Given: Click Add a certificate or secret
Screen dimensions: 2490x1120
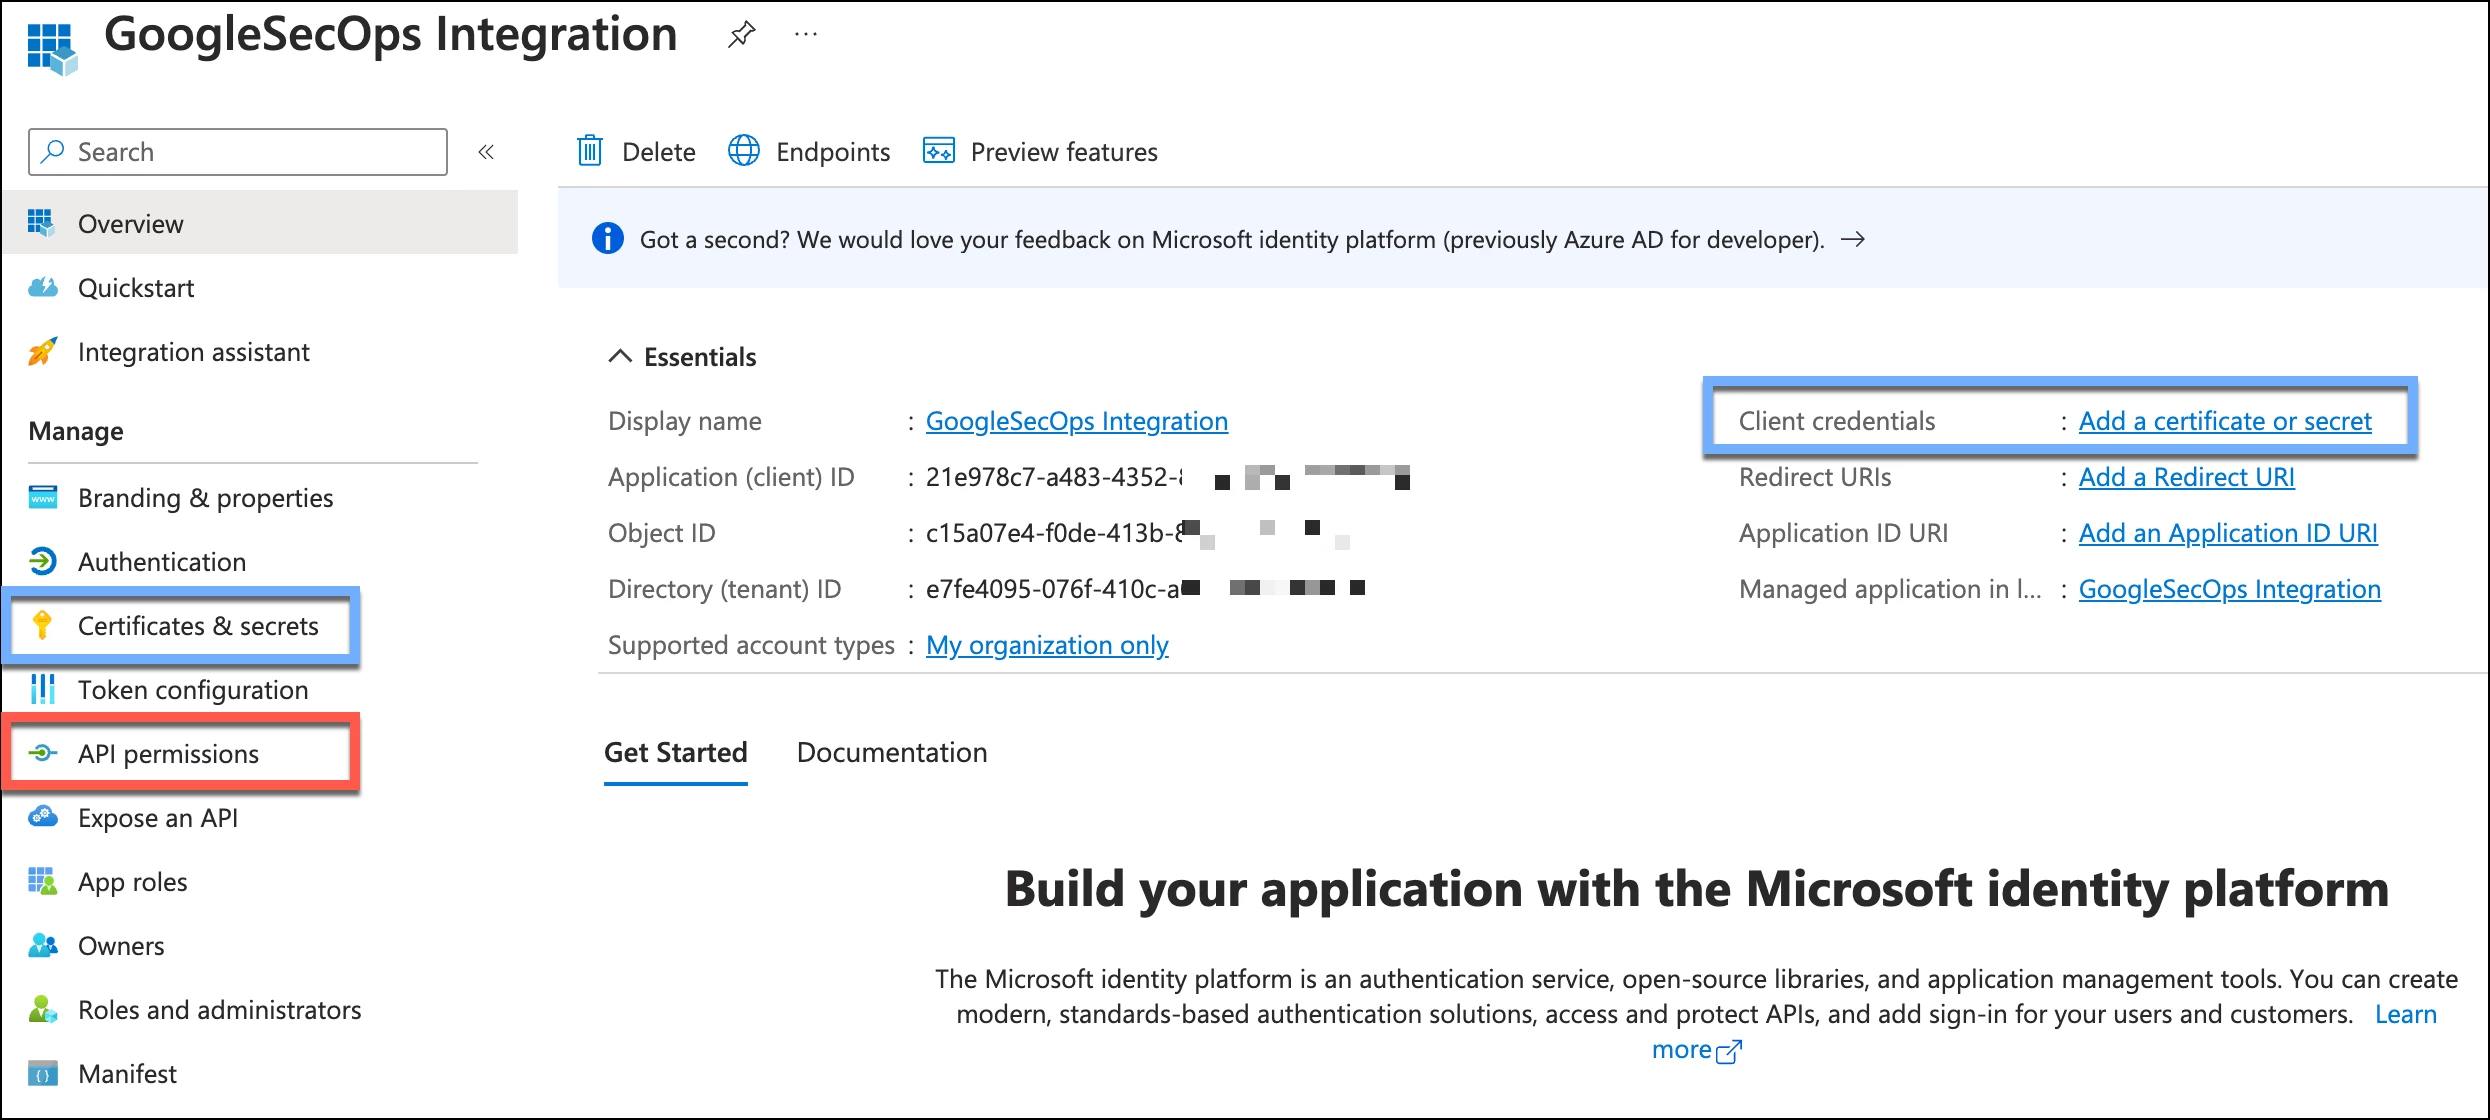Looking at the screenshot, I should tap(2225, 421).
